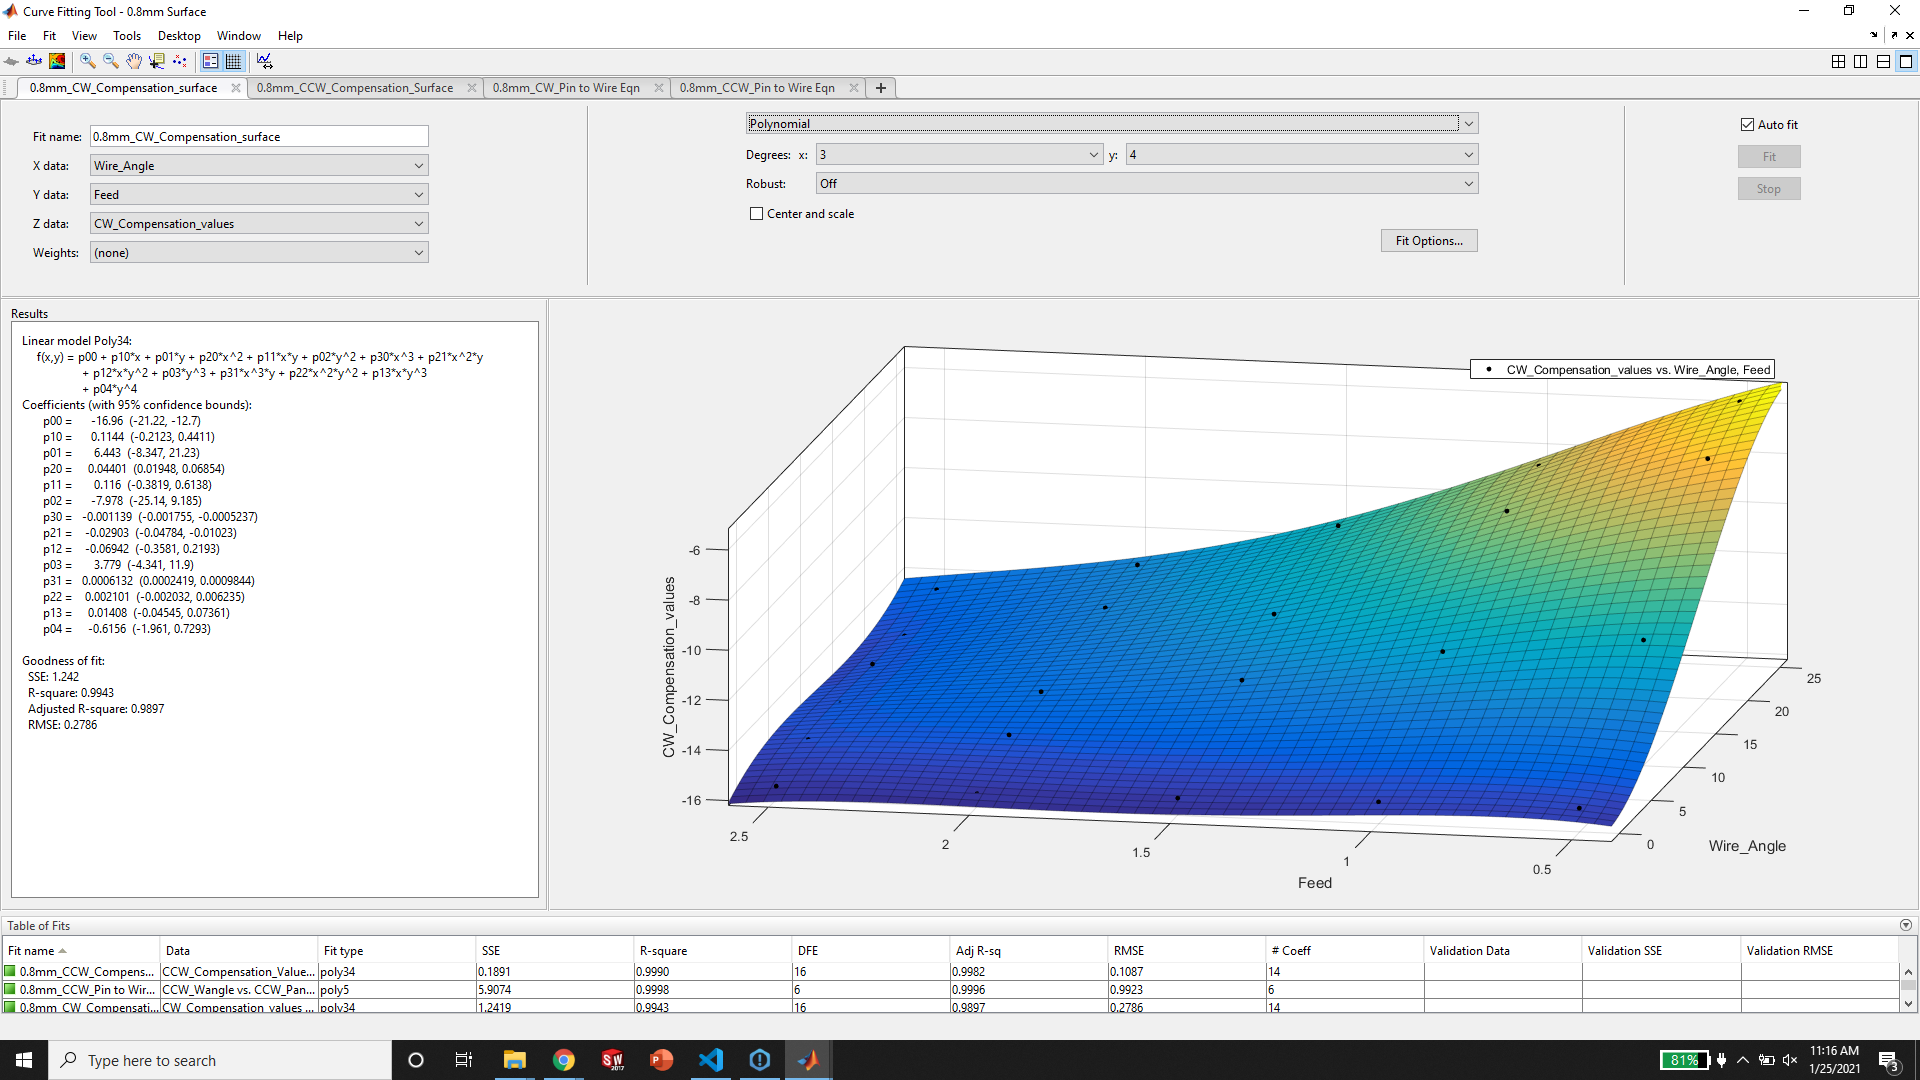Open the Polynomial fit type dropdown

click(x=1112, y=124)
